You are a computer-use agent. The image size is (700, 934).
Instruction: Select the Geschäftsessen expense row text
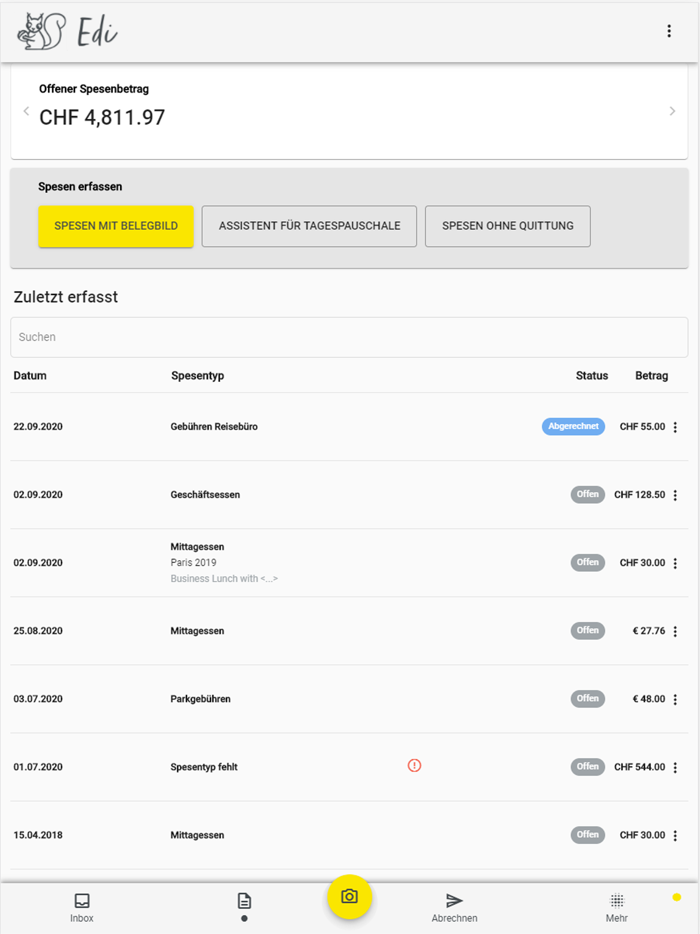pos(205,494)
